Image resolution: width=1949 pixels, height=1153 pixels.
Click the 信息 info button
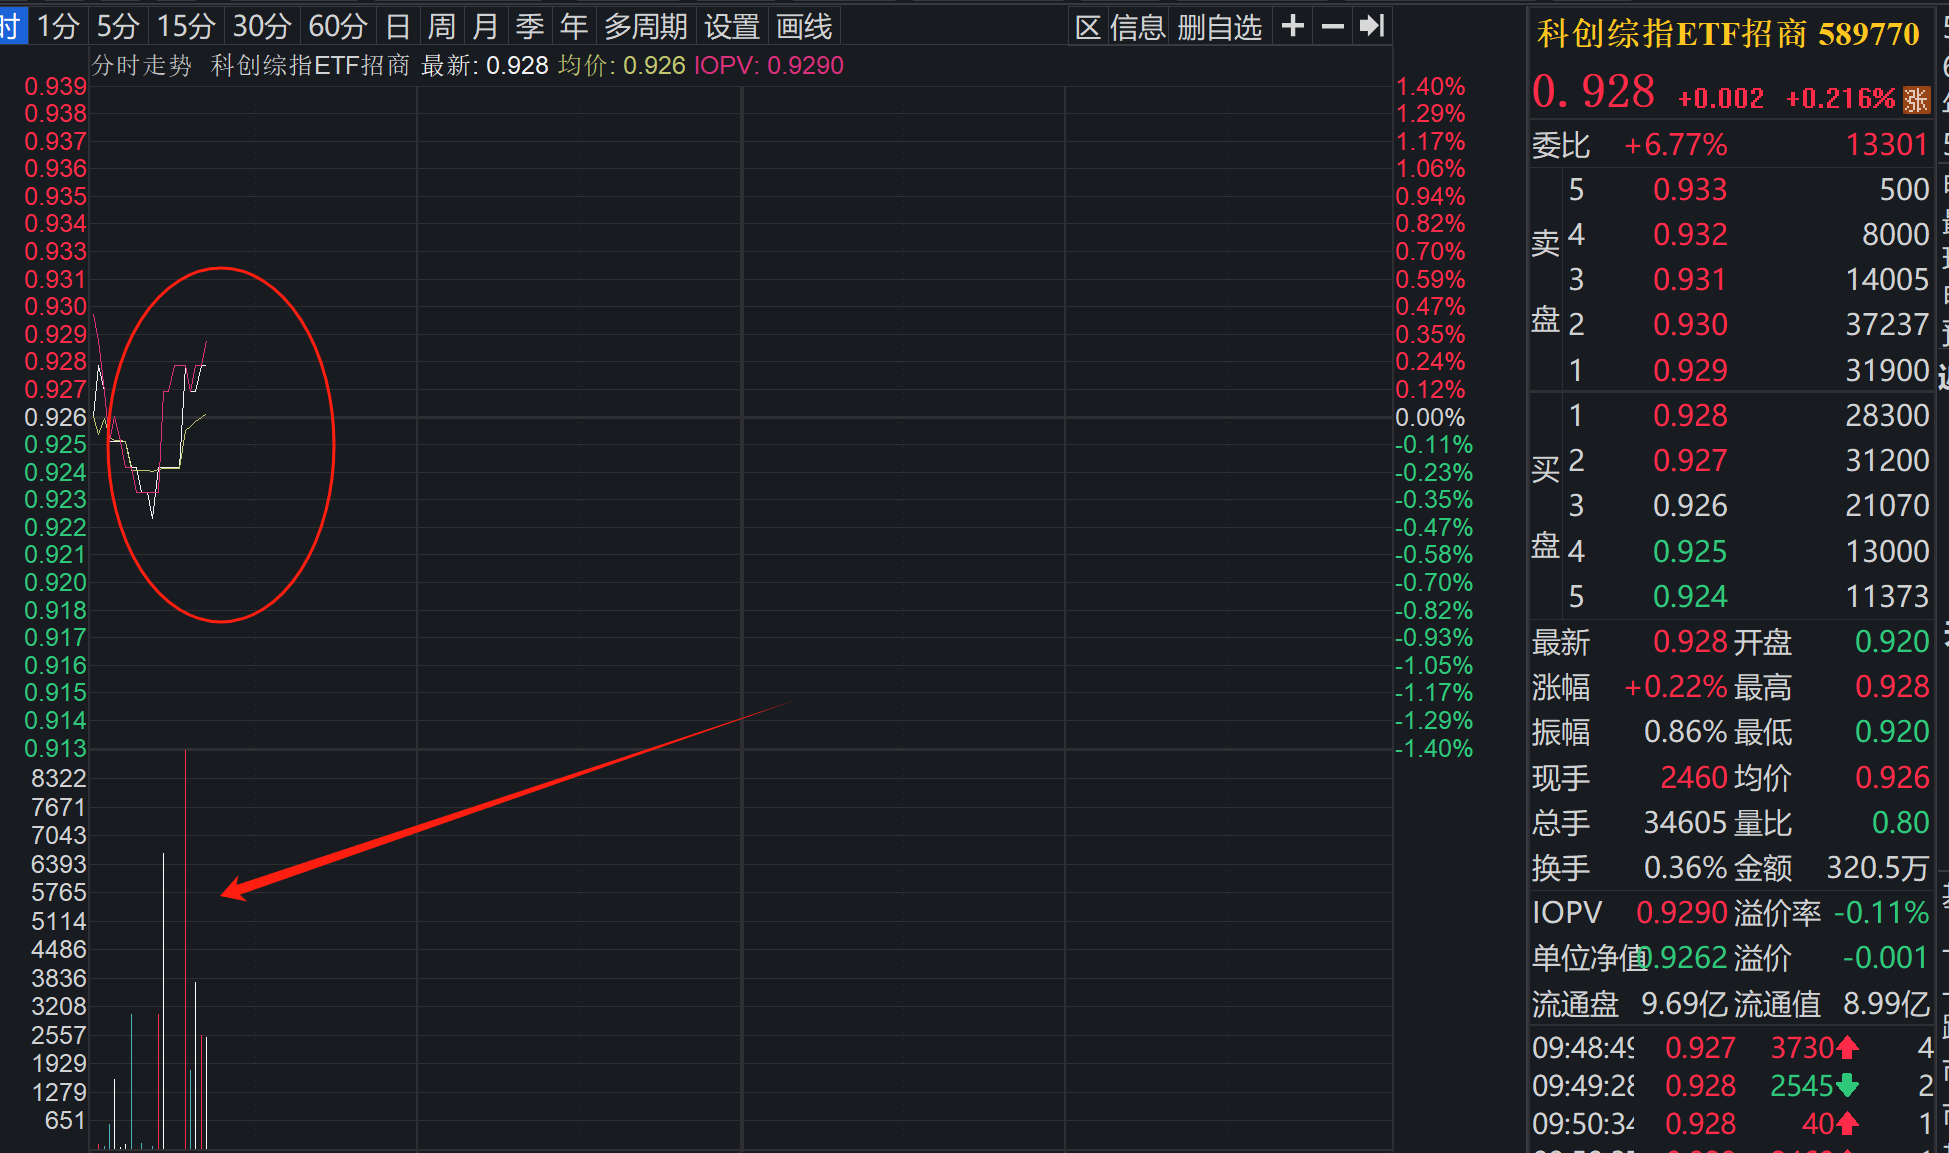[1138, 27]
